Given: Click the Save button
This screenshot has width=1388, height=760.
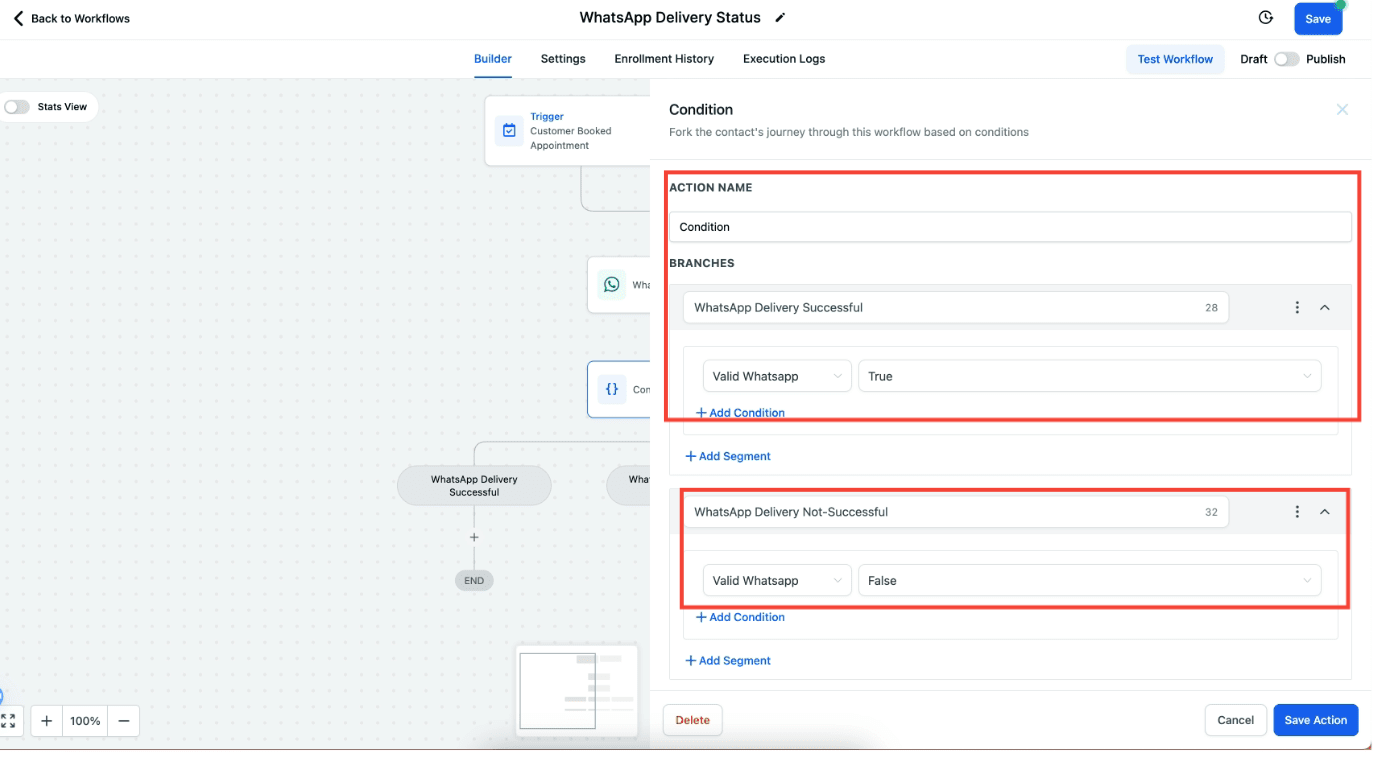Looking at the screenshot, I should click(1318, 19).
